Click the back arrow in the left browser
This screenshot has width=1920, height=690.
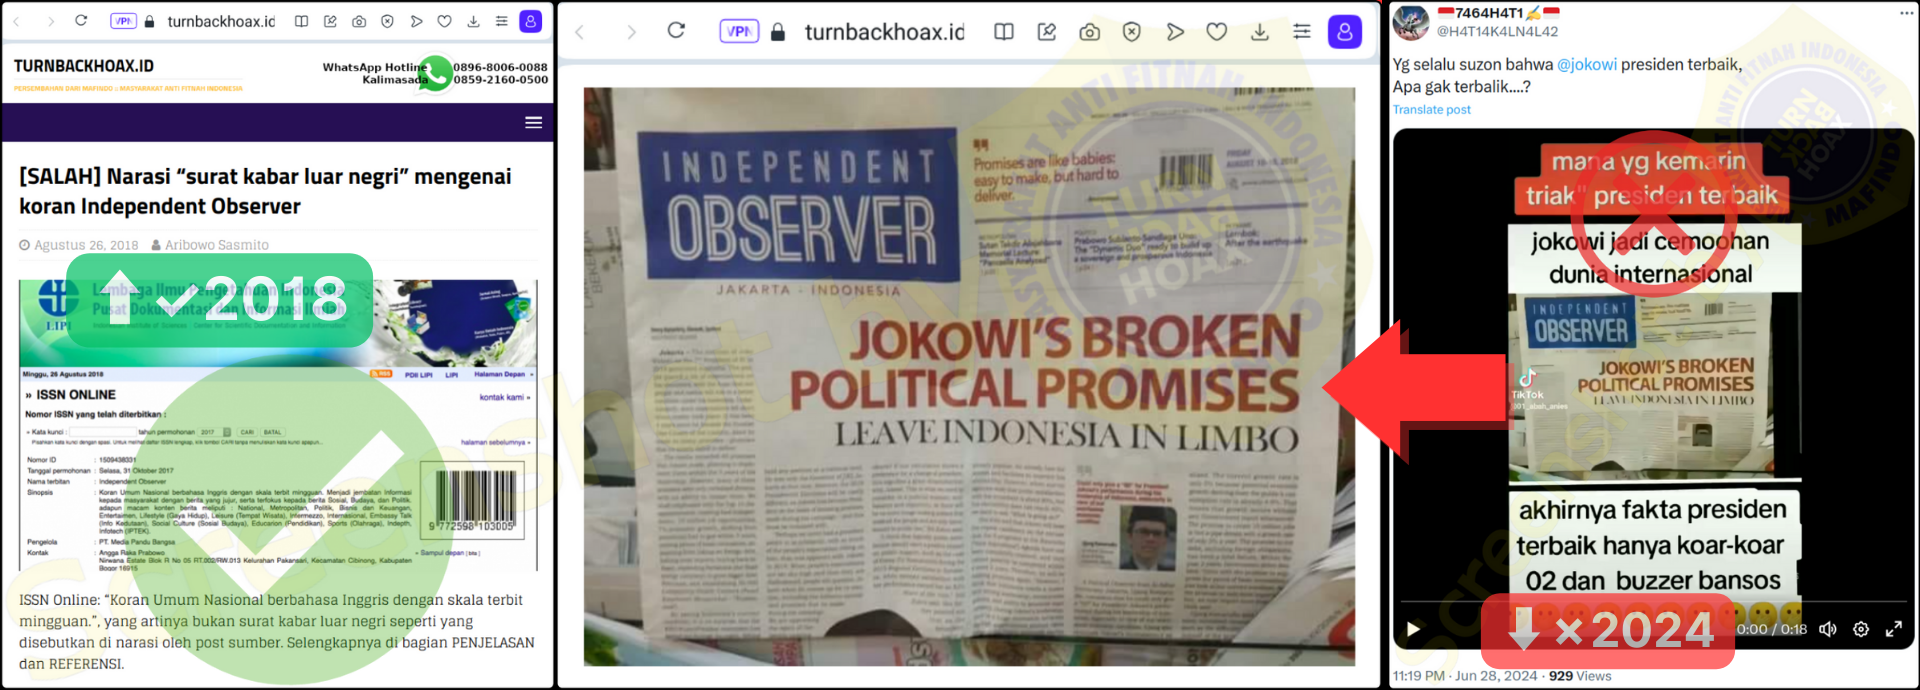tap(17, 21)
